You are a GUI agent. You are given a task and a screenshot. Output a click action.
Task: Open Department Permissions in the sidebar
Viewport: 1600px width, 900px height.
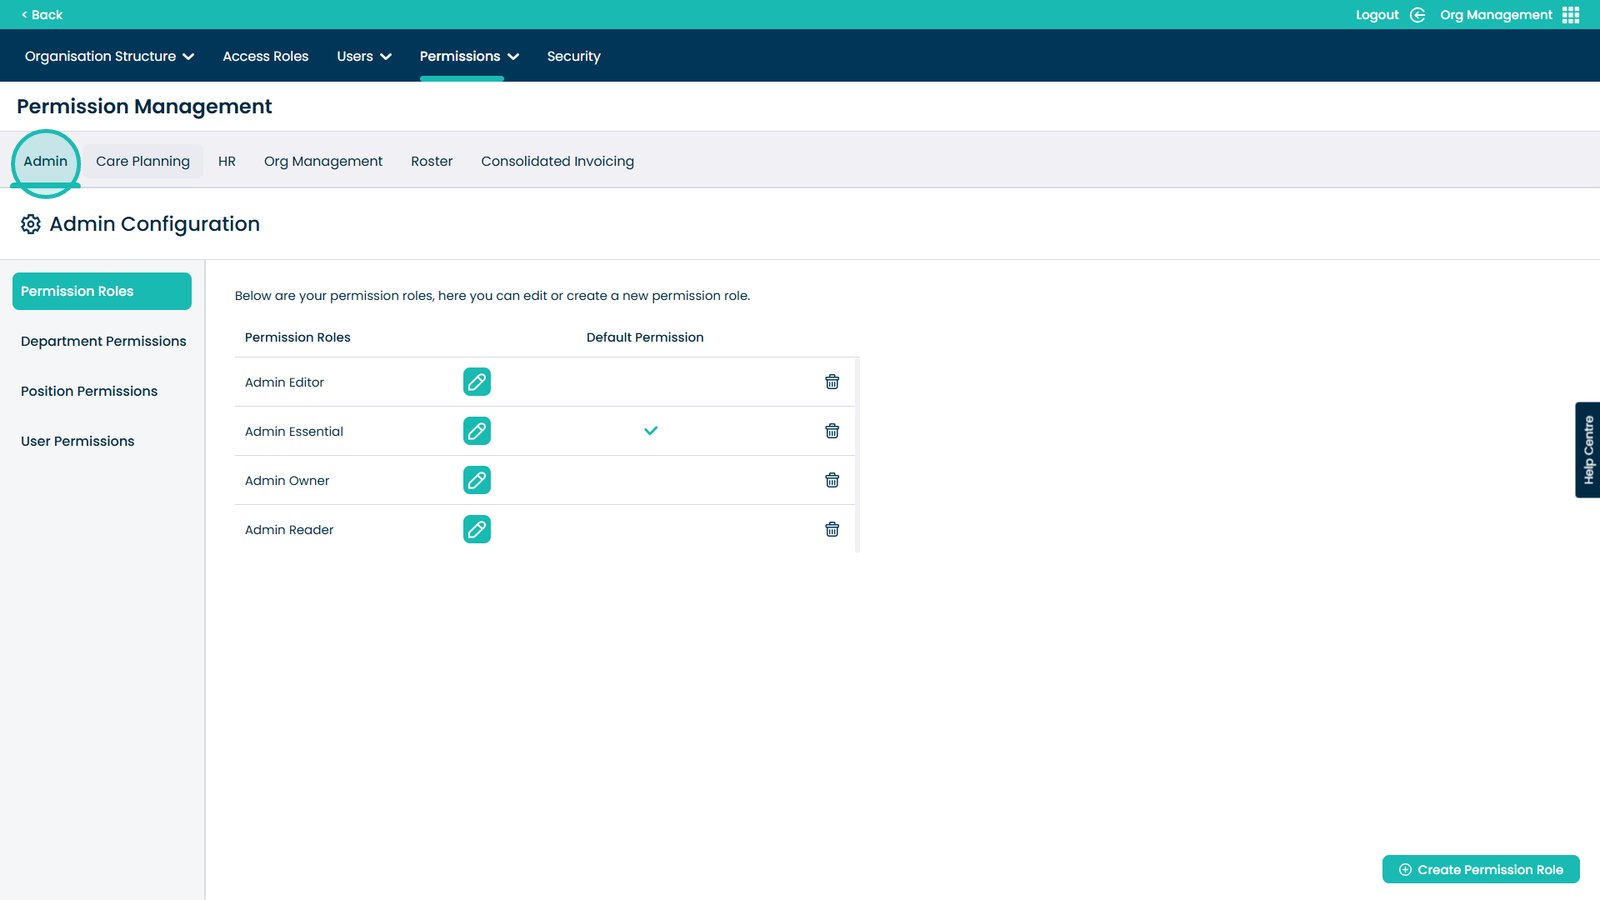click(103, 341)
